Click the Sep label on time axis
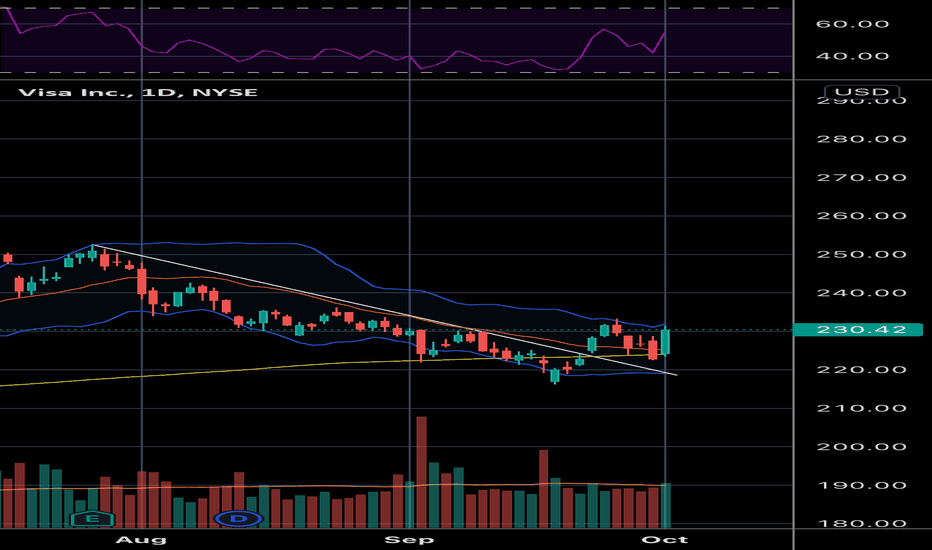 click(x=410, y=539)
